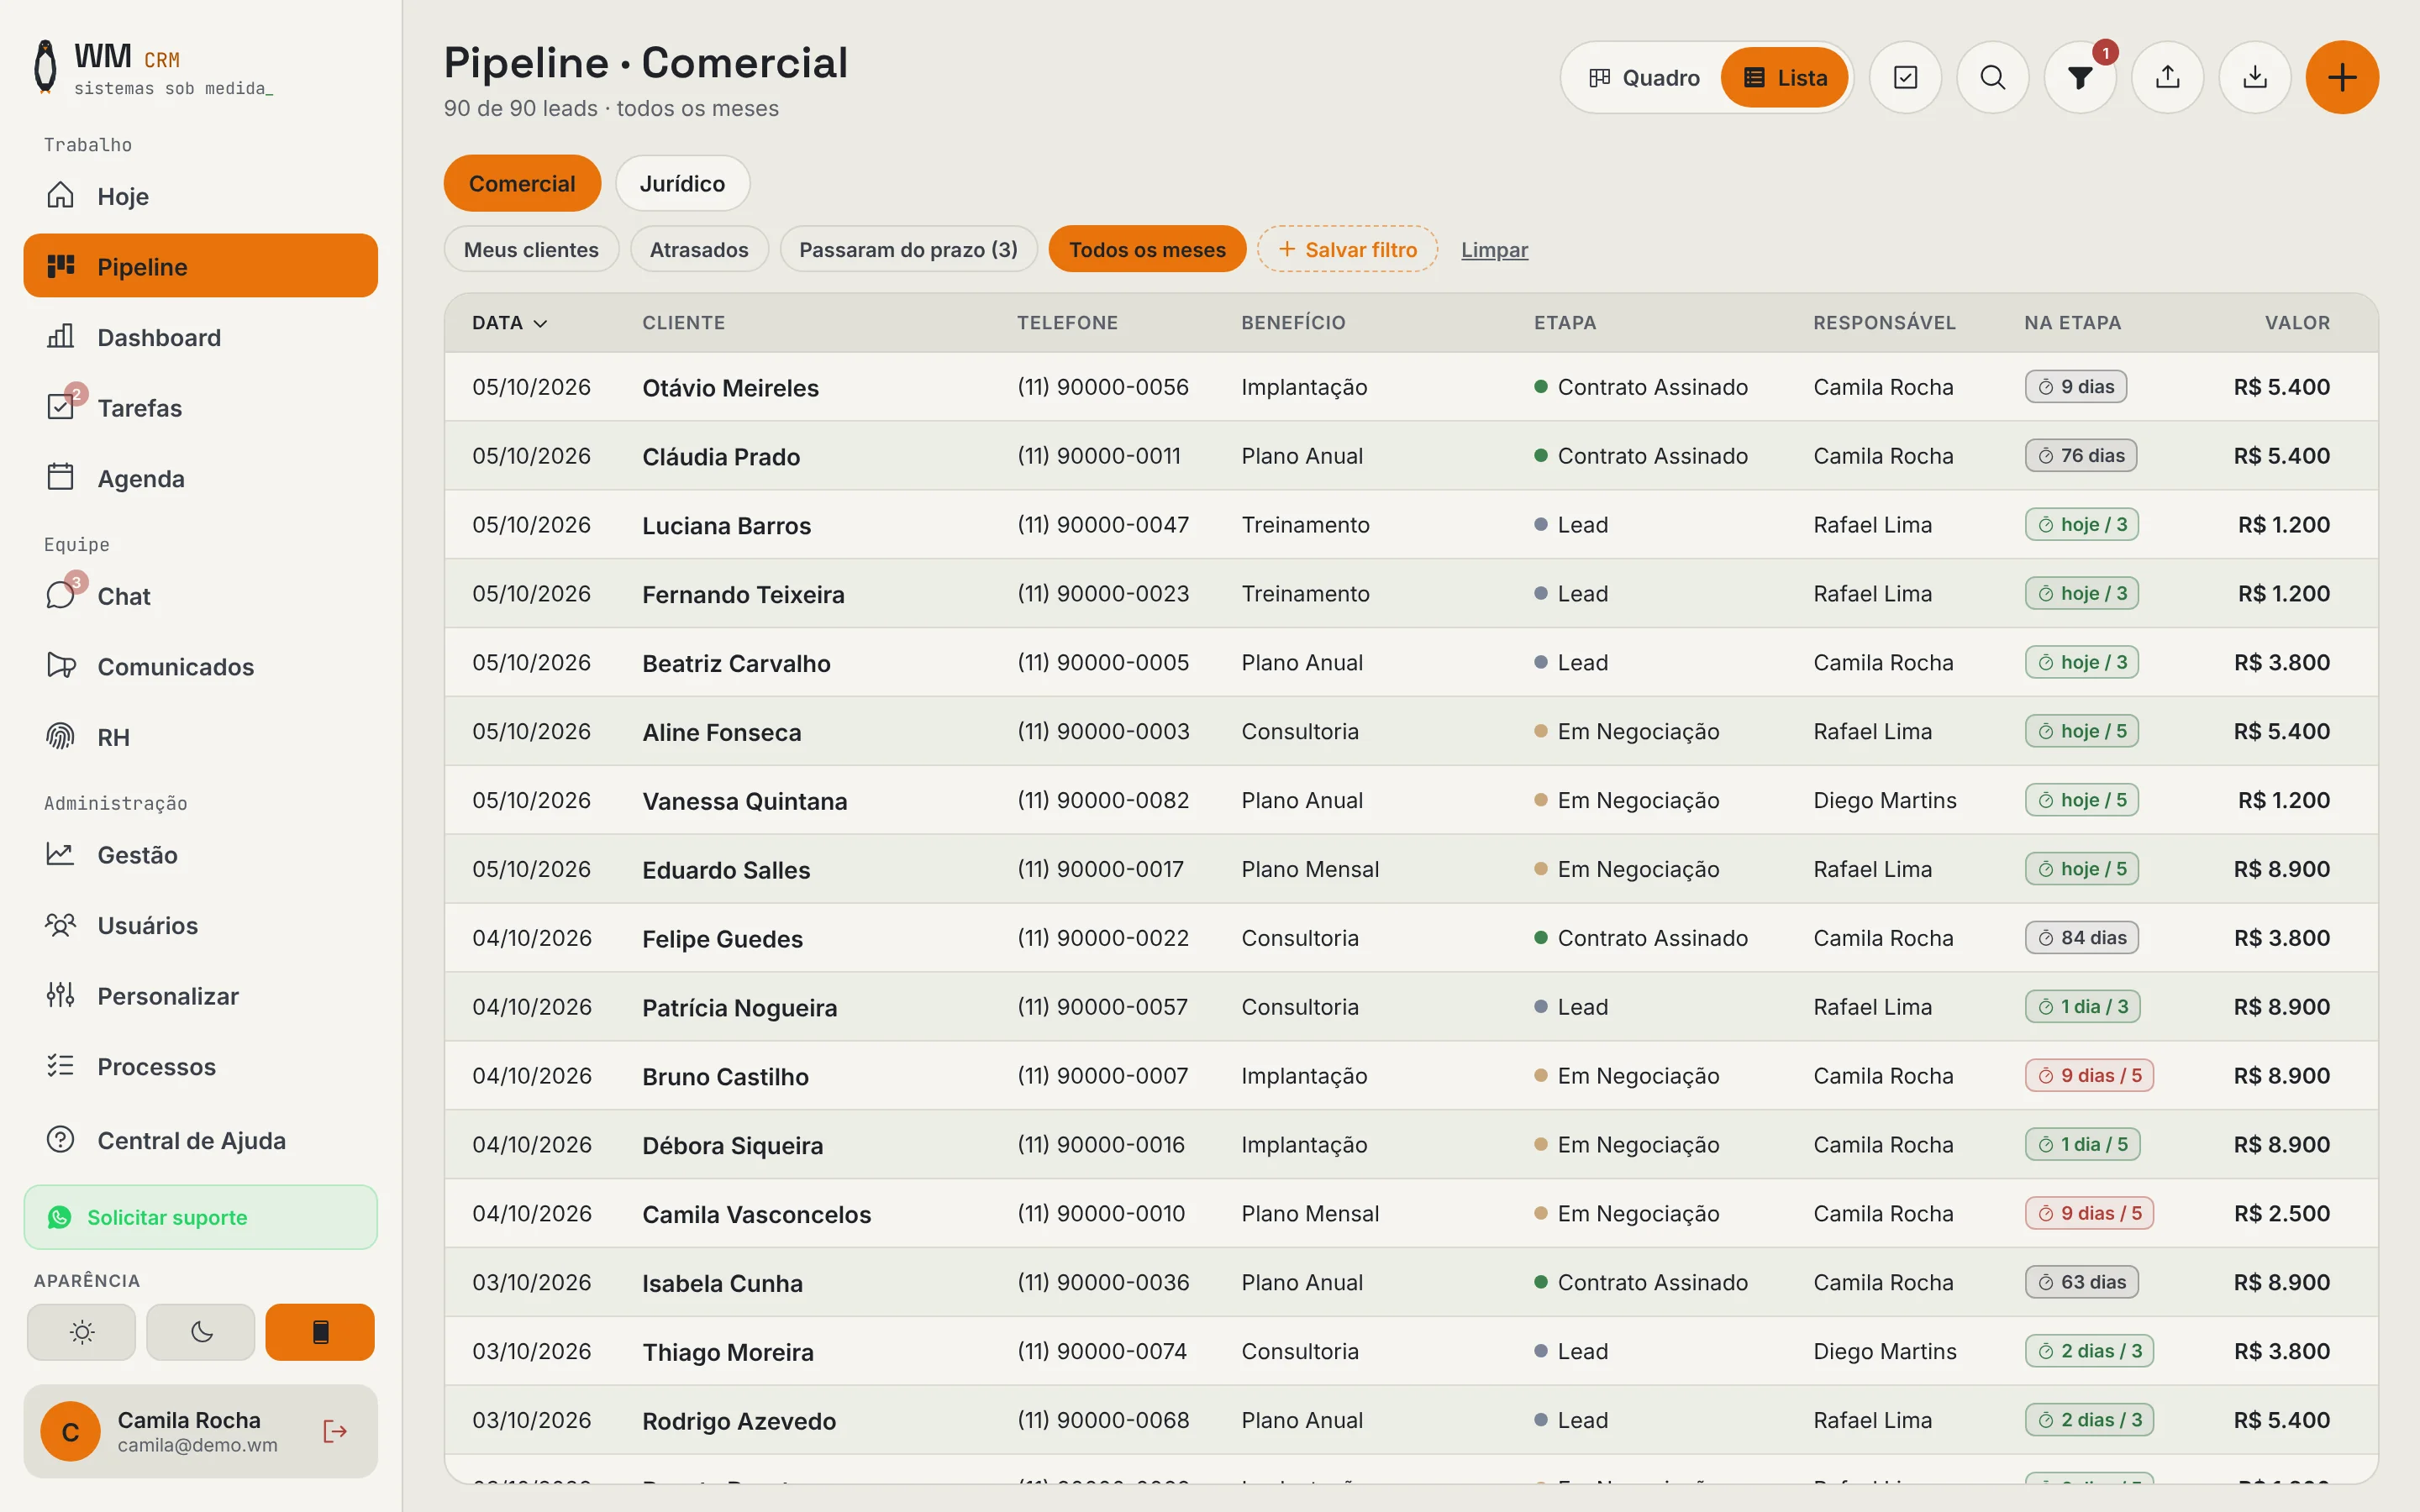Click the multi-select checkbox icon in the toolbar
The image size is (2420, 1512).
pos(1905,77)
